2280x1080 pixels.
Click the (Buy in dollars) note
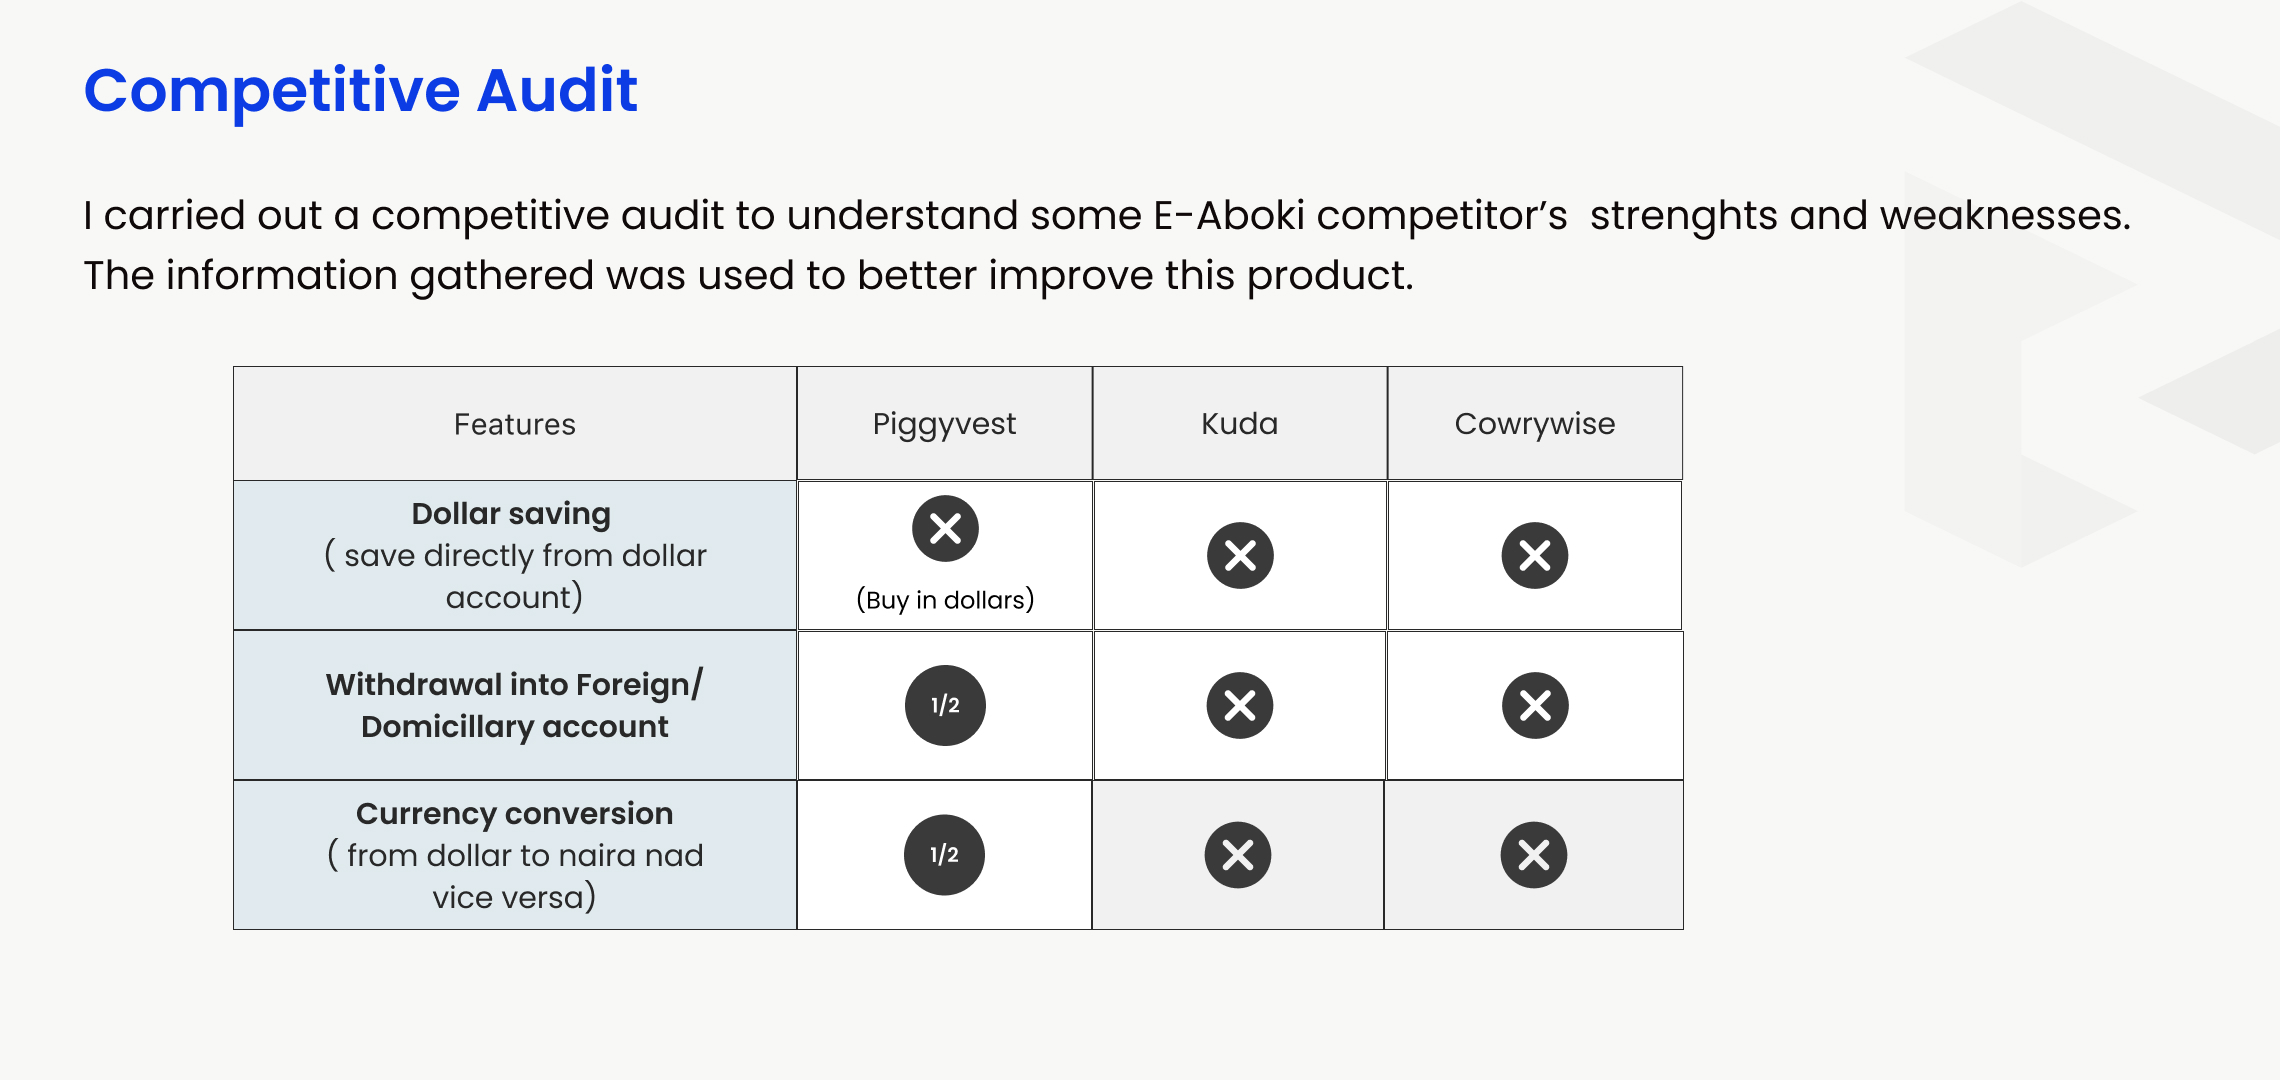[x=945, y=600]
